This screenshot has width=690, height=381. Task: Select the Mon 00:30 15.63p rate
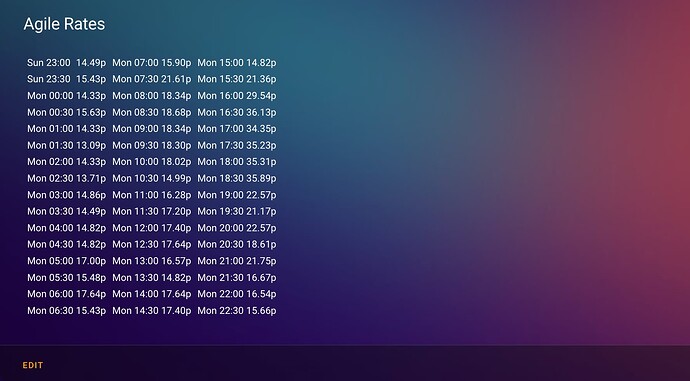[x=66, y=113]
